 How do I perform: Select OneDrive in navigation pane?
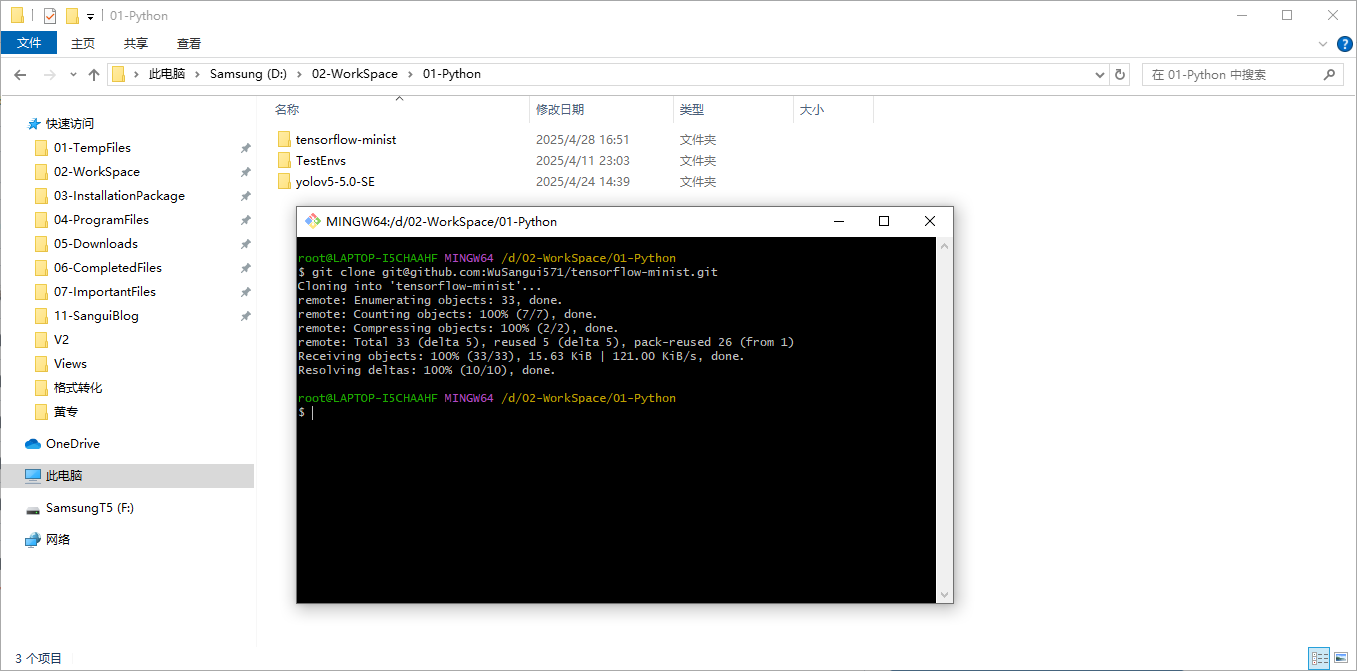pyautogui.click(x=73, y=444)
